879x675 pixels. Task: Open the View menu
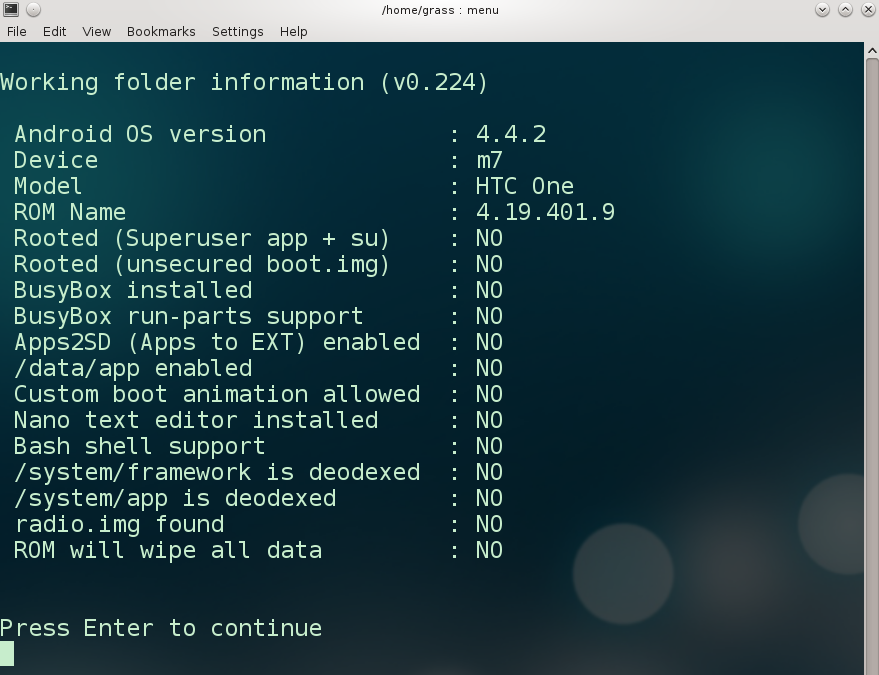coord(97,31)
